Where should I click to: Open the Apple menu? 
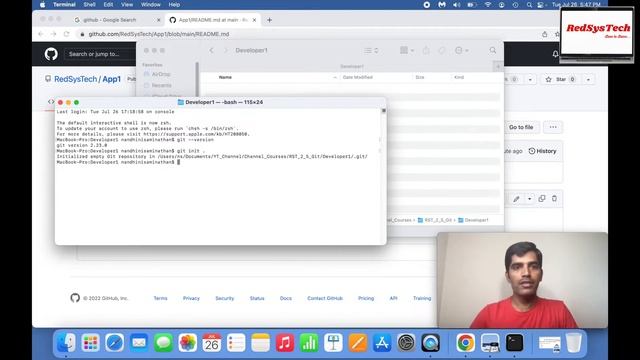tap(43, 5)
